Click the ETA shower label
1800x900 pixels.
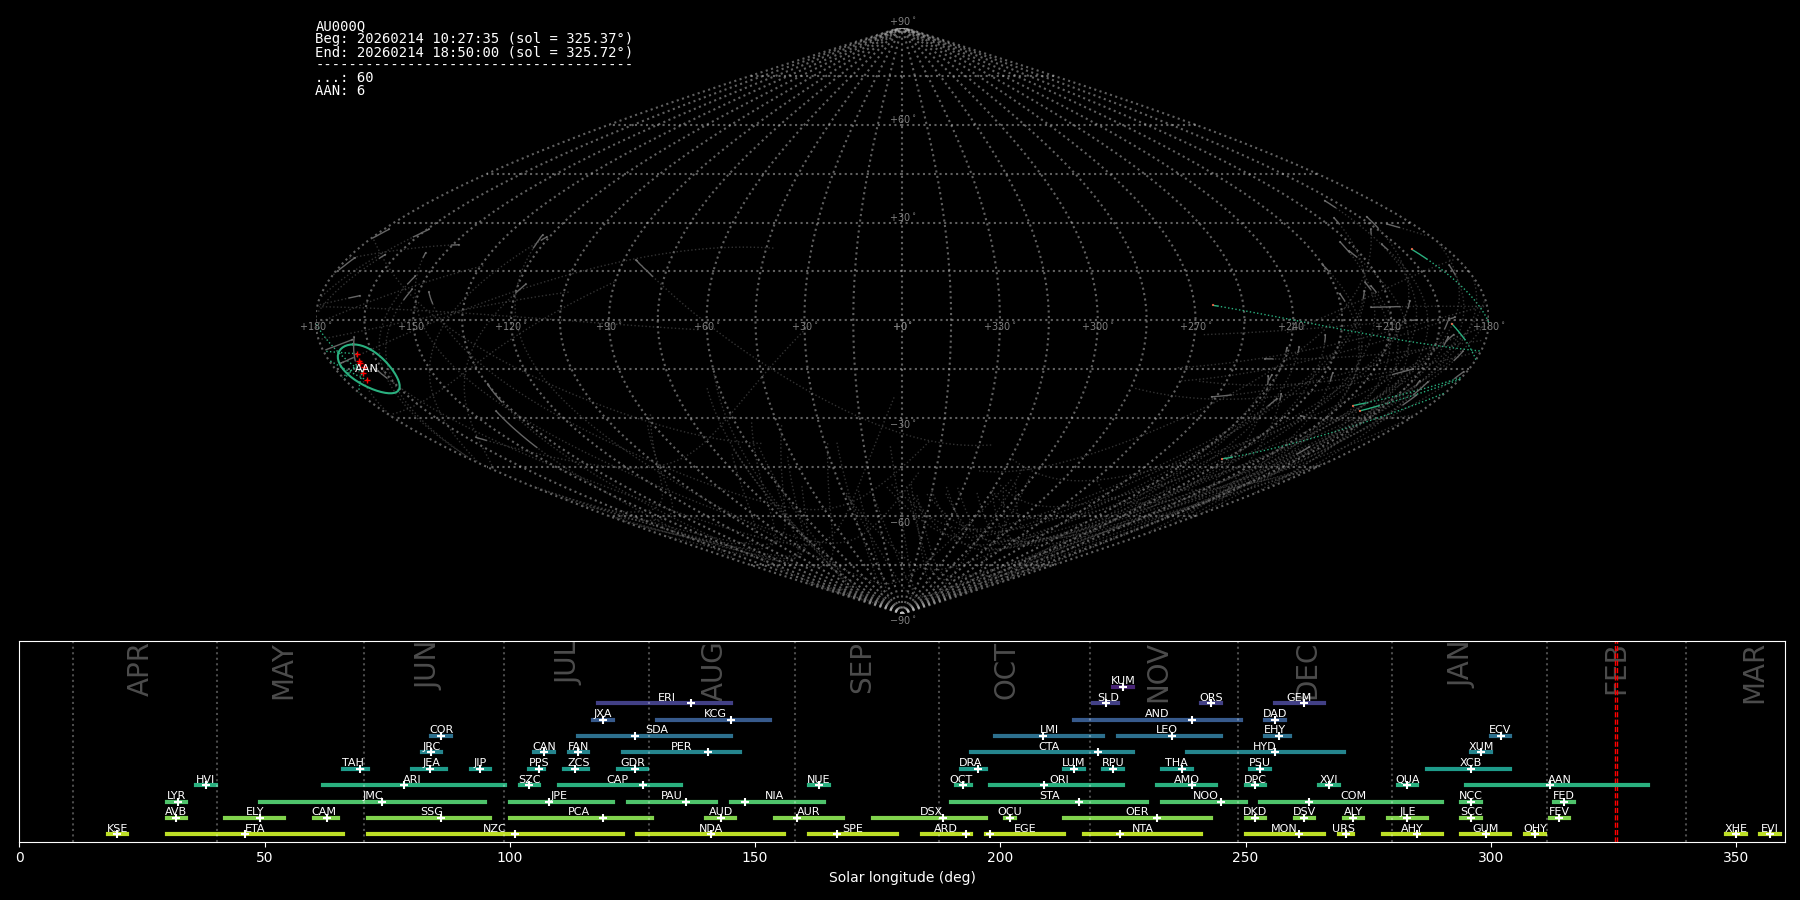255,829
